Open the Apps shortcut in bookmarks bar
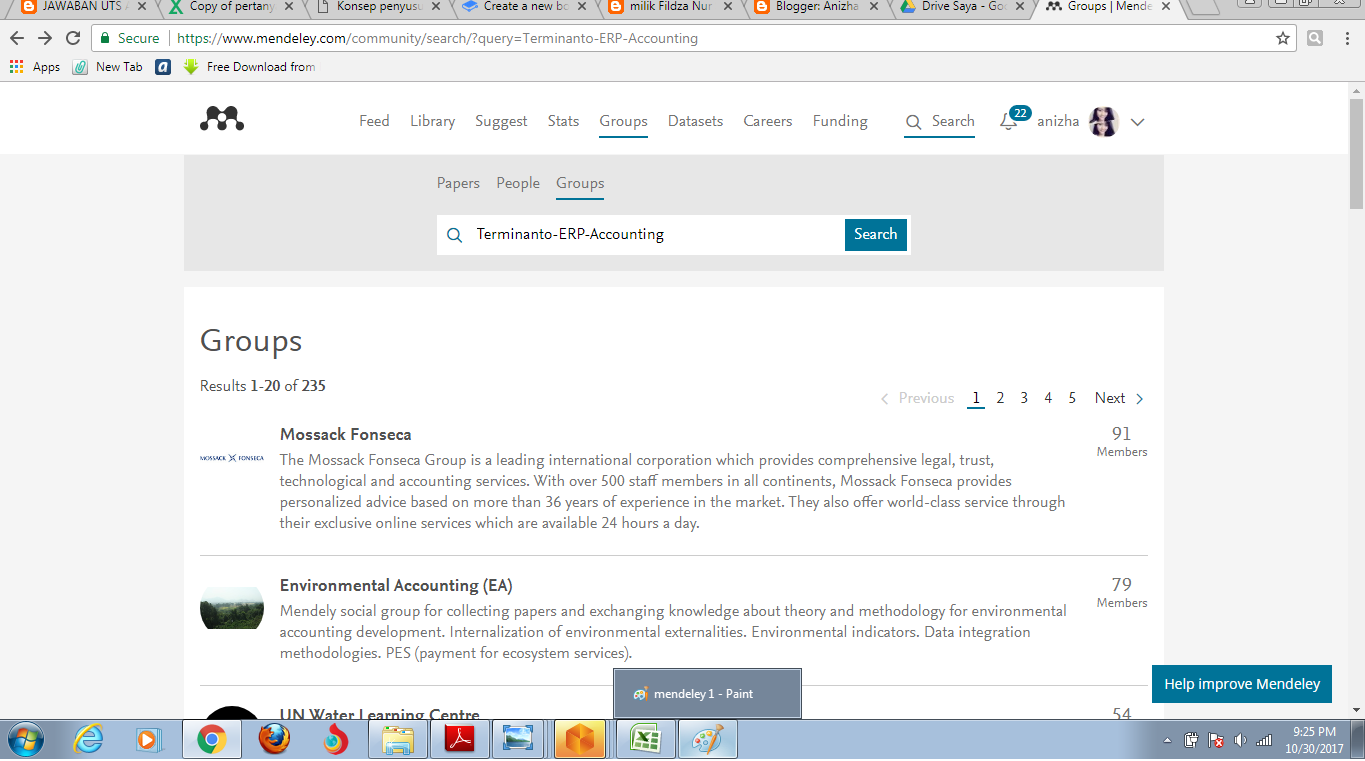Viewport: 1365px width, 761px height. [35, 67]
